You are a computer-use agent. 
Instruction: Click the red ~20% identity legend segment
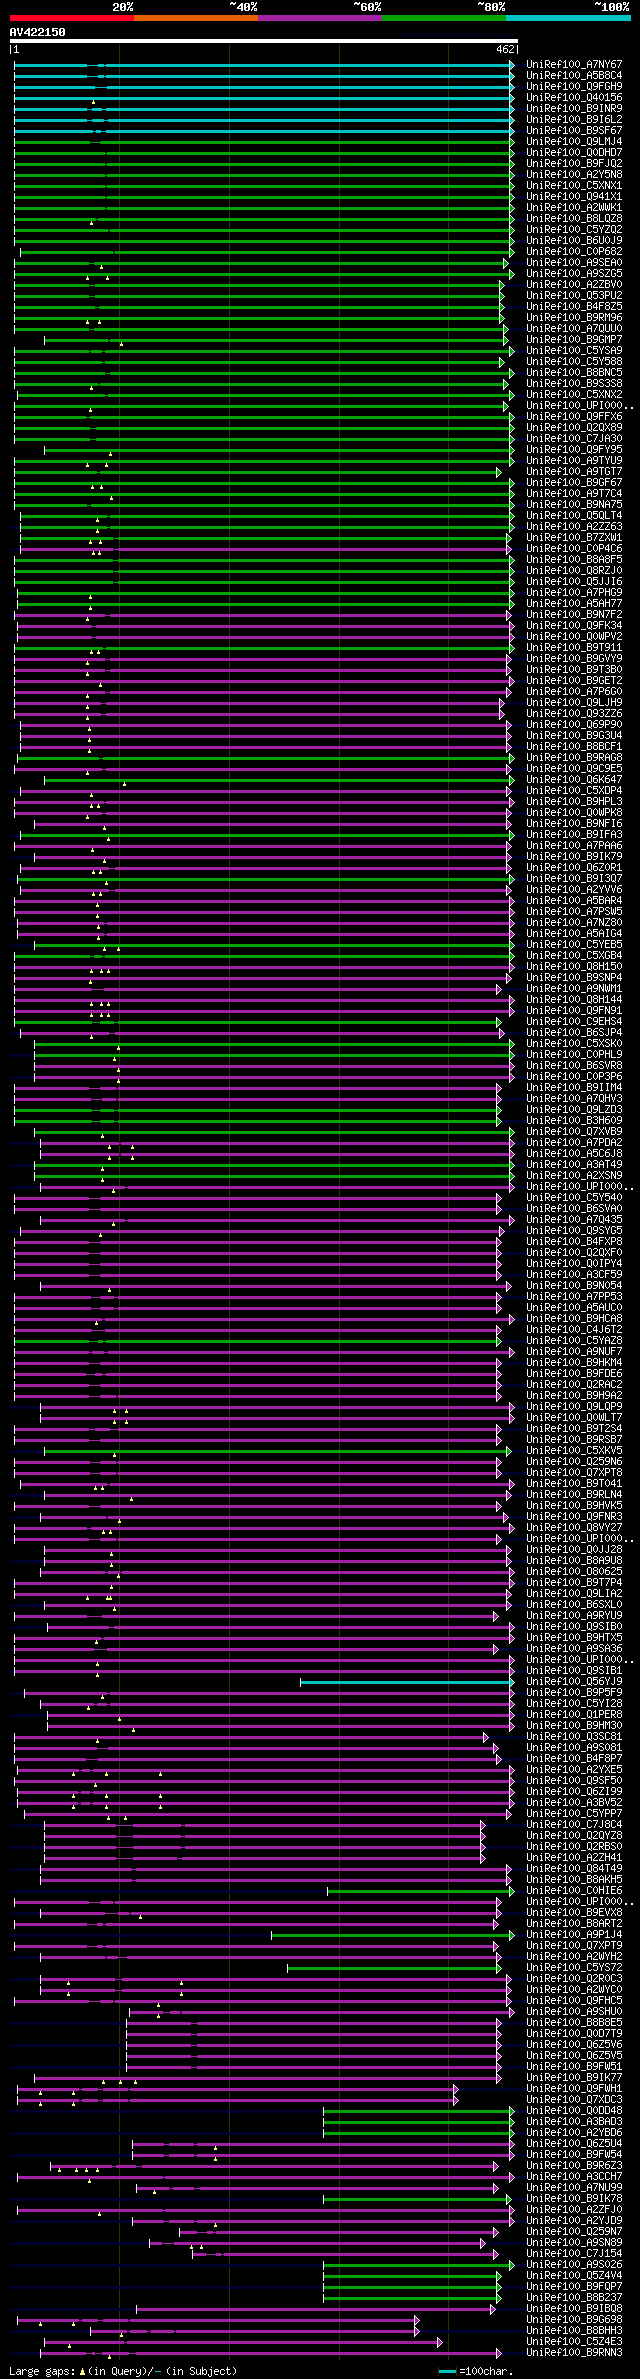[x=72, y=18]
